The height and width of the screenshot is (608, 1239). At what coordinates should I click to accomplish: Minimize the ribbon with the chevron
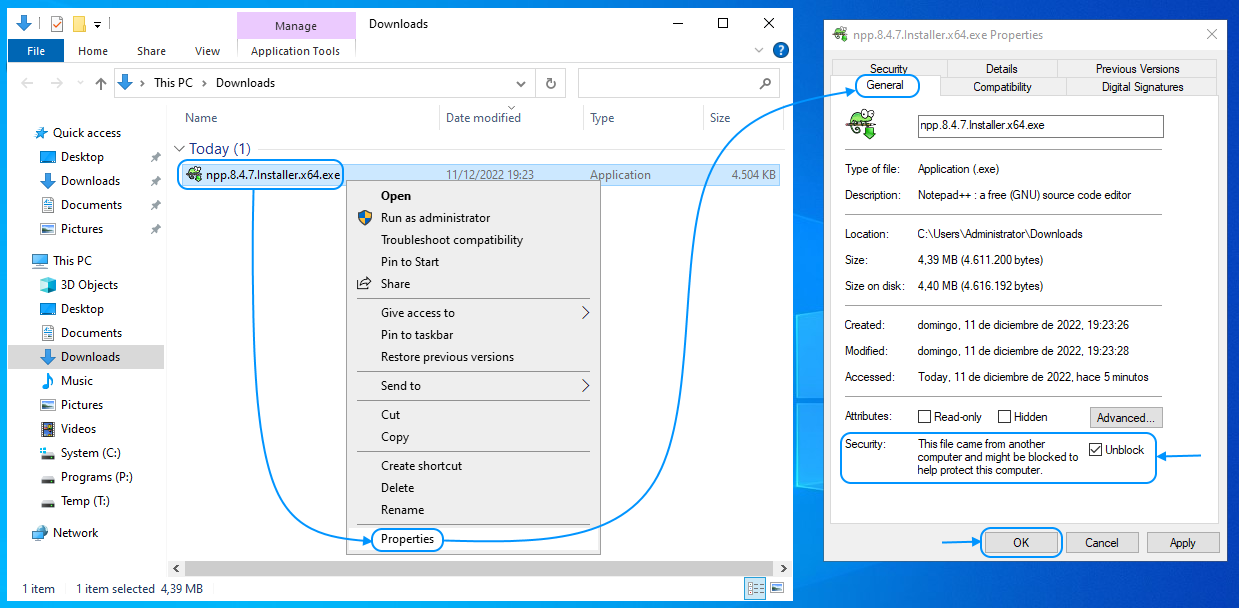(x=760, y=50)
